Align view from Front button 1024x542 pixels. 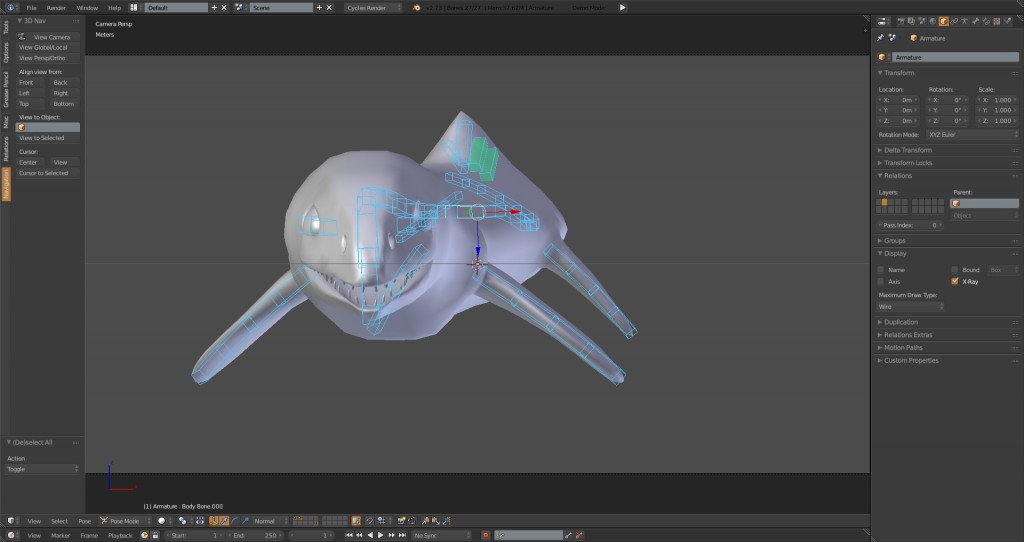coord(31,82)
